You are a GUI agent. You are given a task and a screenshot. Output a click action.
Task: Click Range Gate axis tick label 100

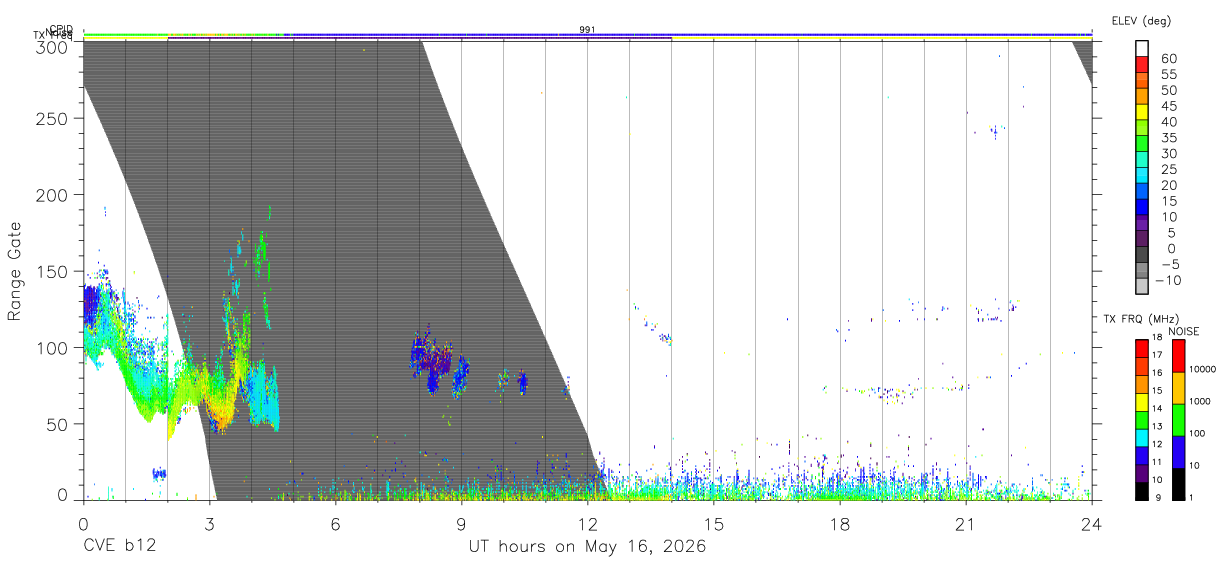click(x=53, y=347)
